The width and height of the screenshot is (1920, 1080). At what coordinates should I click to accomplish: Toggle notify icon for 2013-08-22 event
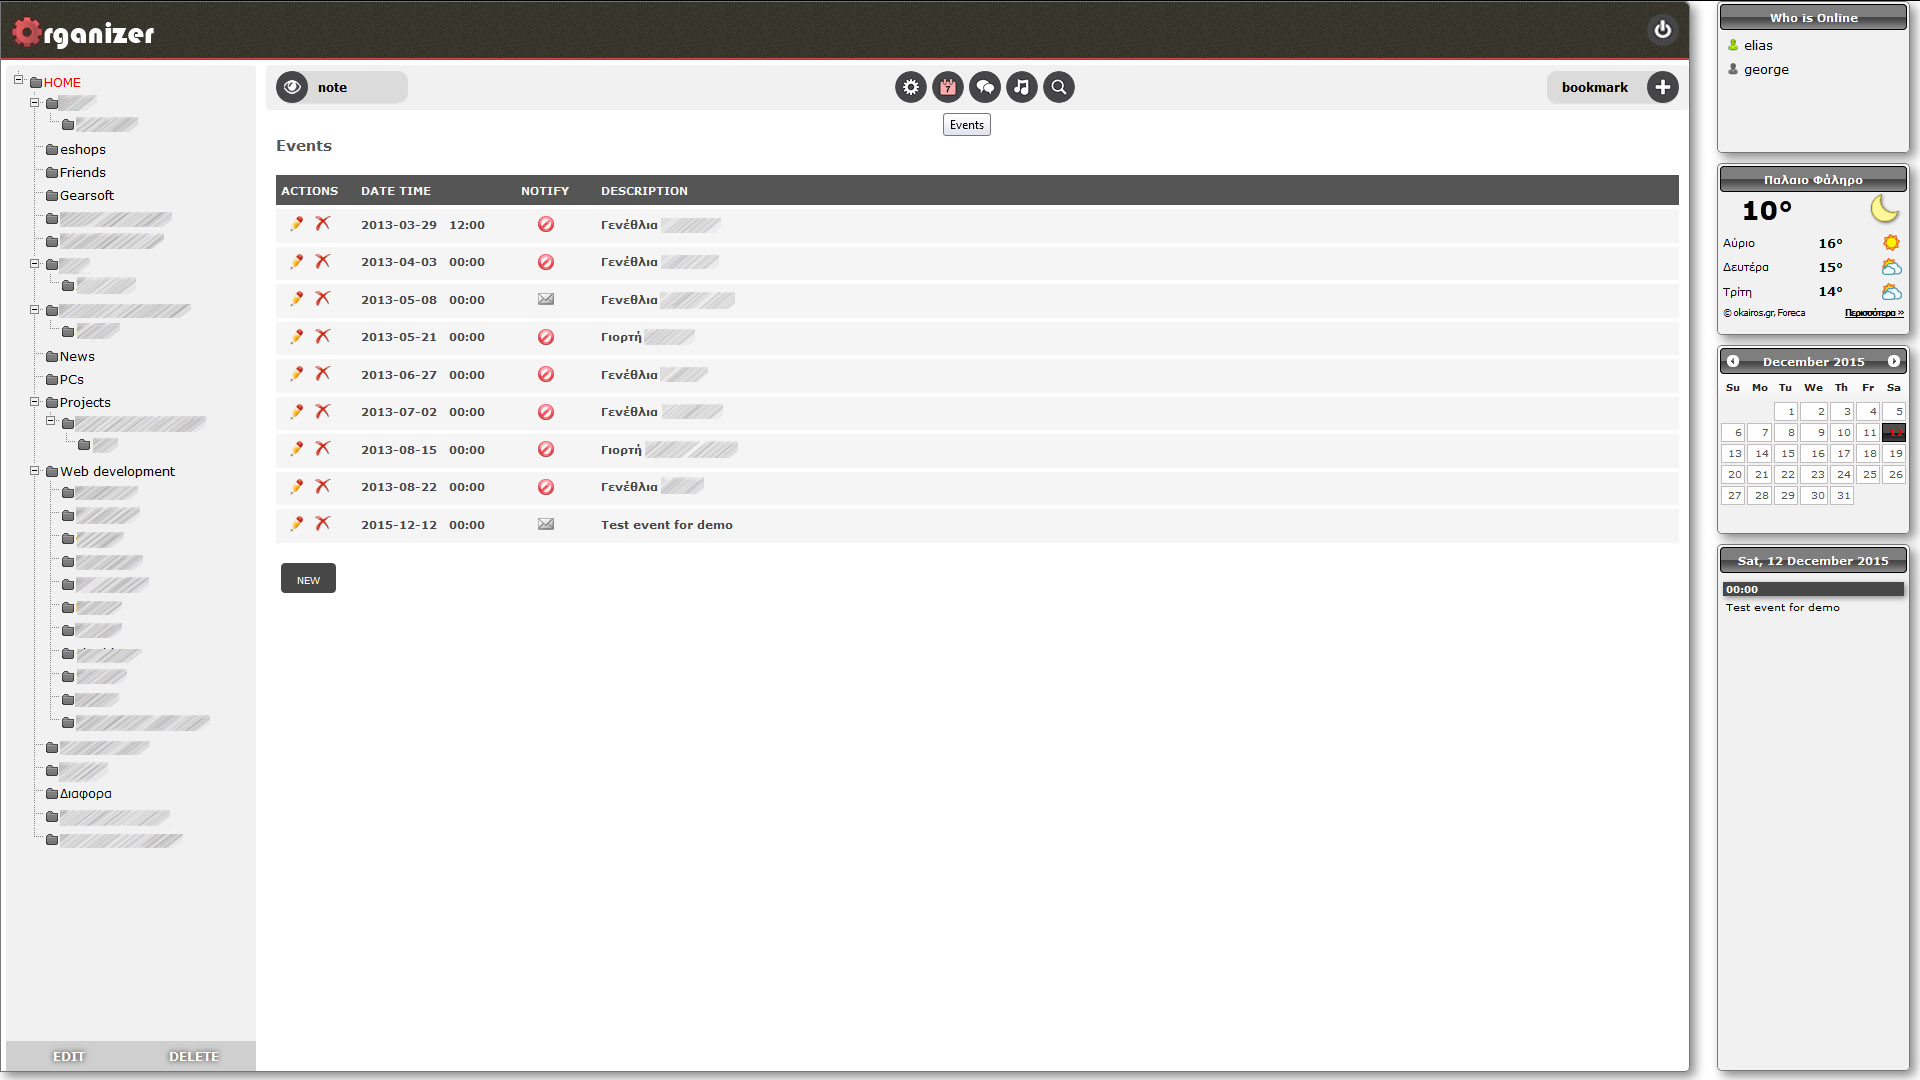pyautogui.click(x=546, y=487)
